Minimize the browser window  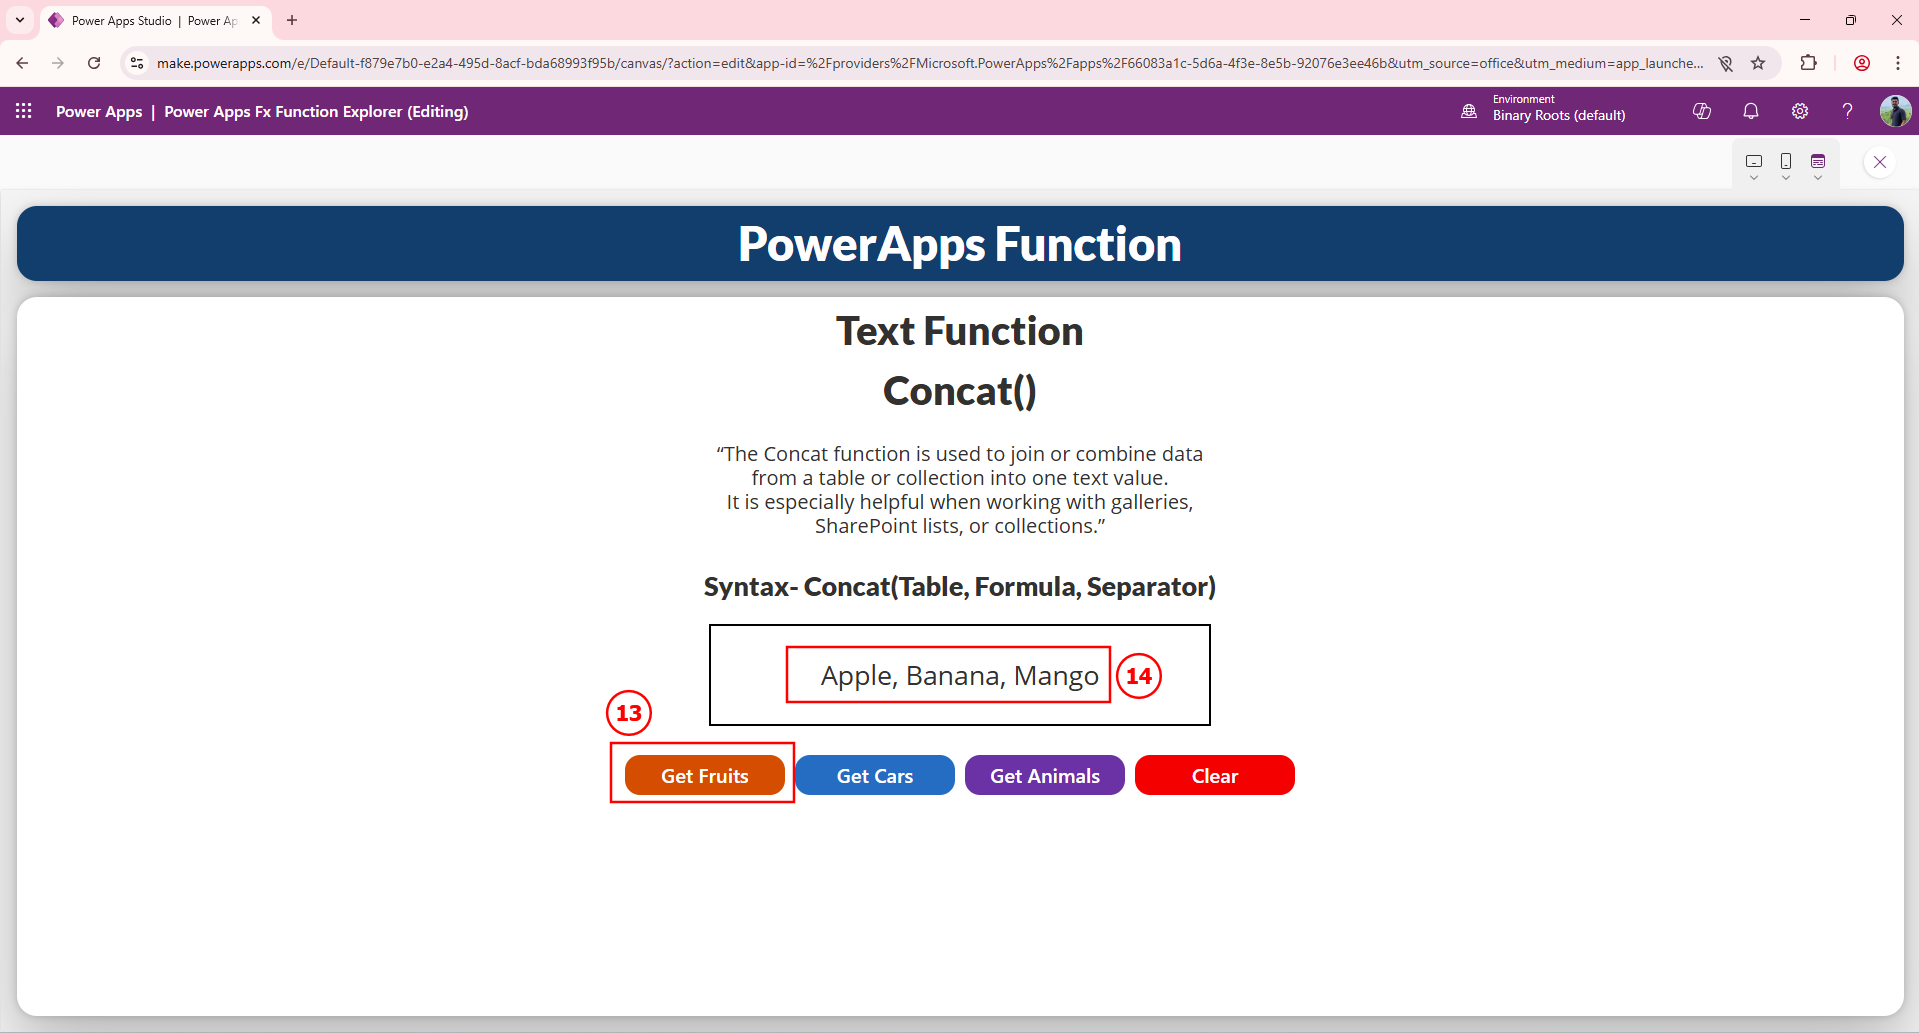(x=1805, y=20)
